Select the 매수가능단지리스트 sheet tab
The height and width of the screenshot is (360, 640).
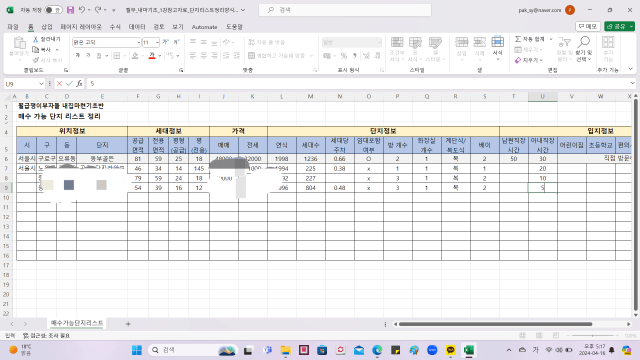tap(77, 323)
